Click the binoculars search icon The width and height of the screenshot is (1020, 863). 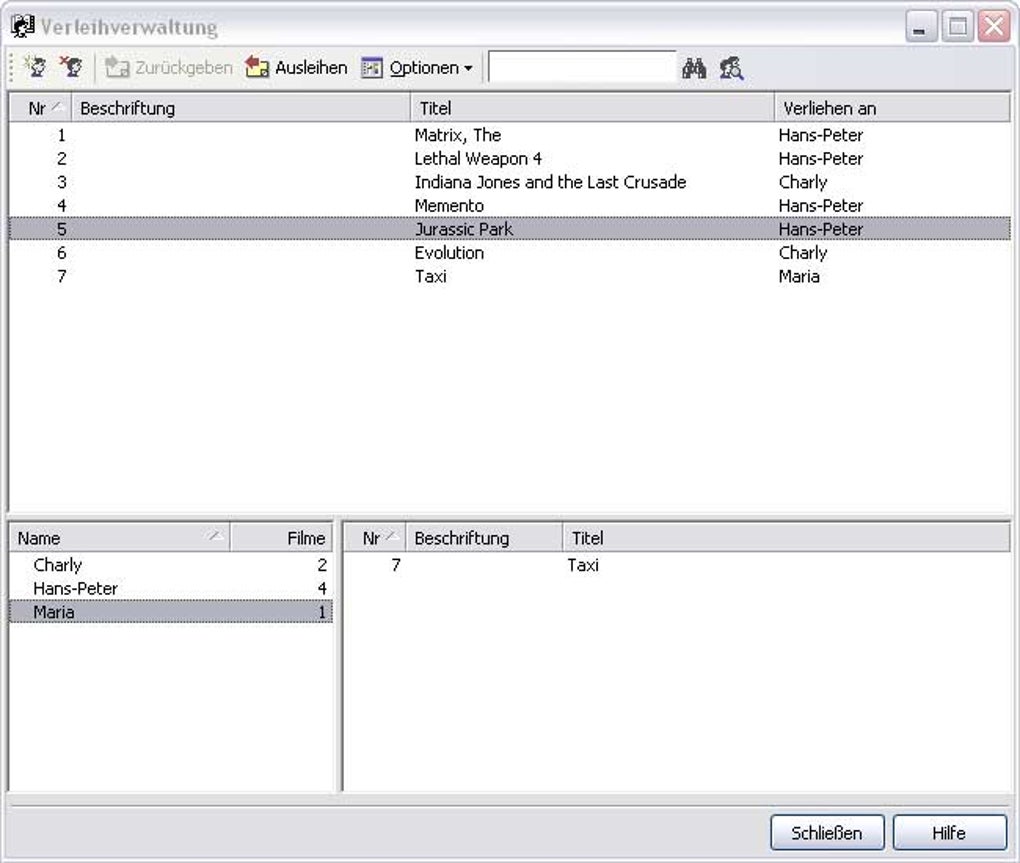pos(694,68)
